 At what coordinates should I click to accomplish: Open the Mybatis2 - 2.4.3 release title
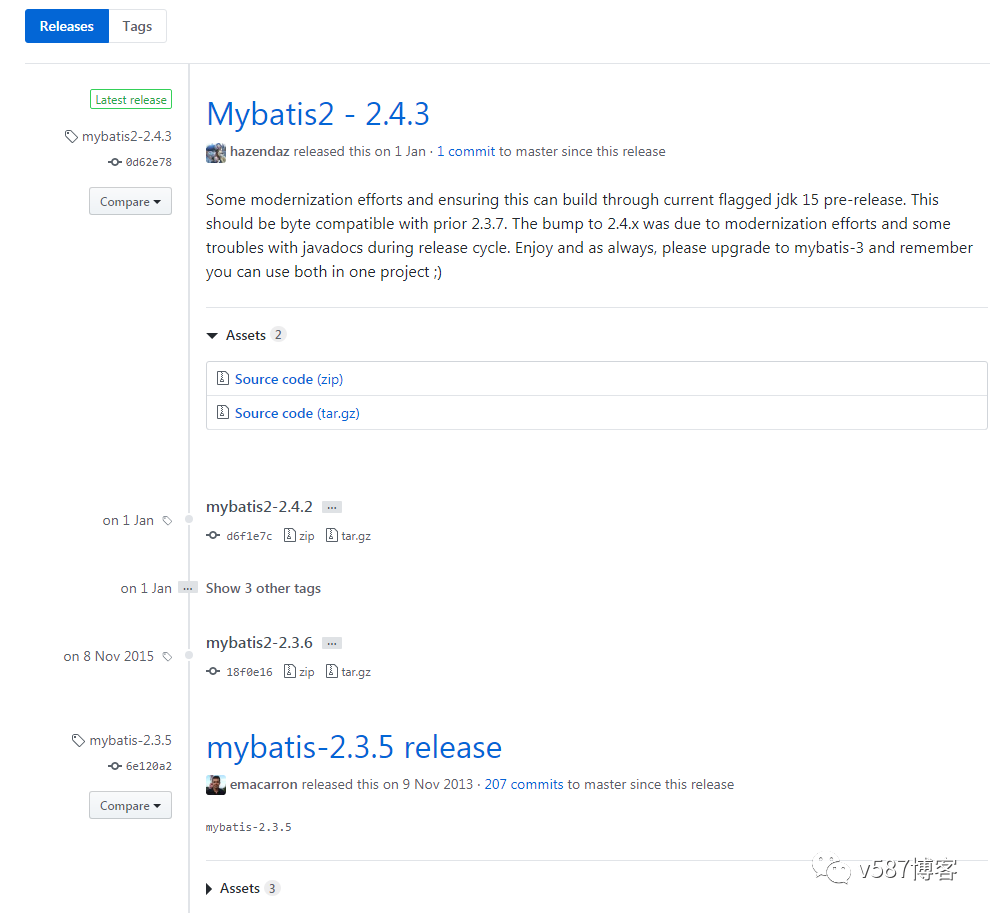pos(318,114)
